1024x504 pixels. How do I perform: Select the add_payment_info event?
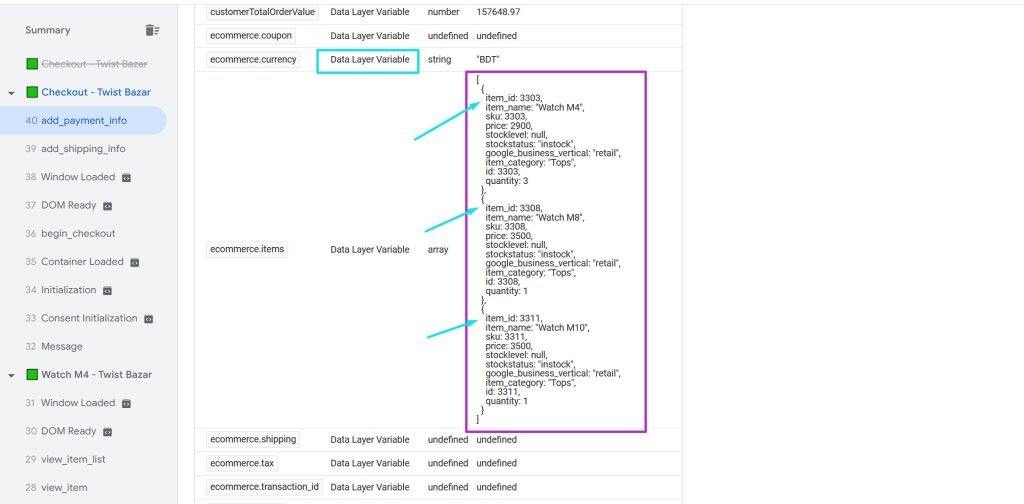tap(84, 120)
